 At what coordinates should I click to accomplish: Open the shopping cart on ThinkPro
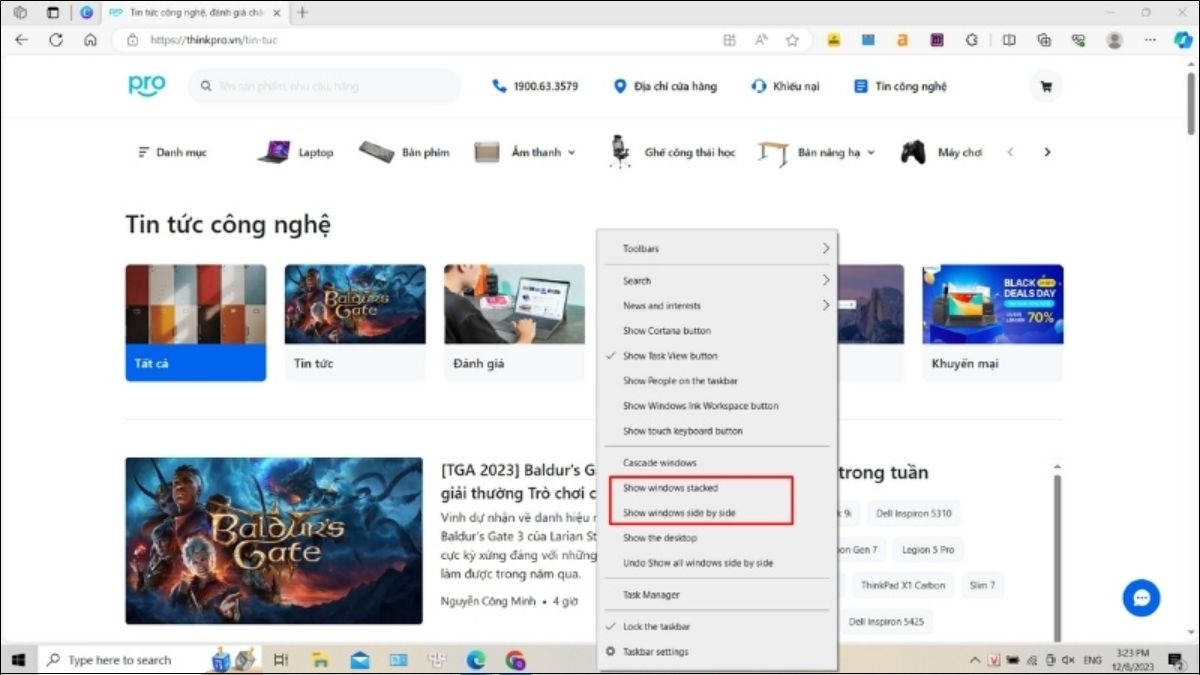coord(1046,86)
